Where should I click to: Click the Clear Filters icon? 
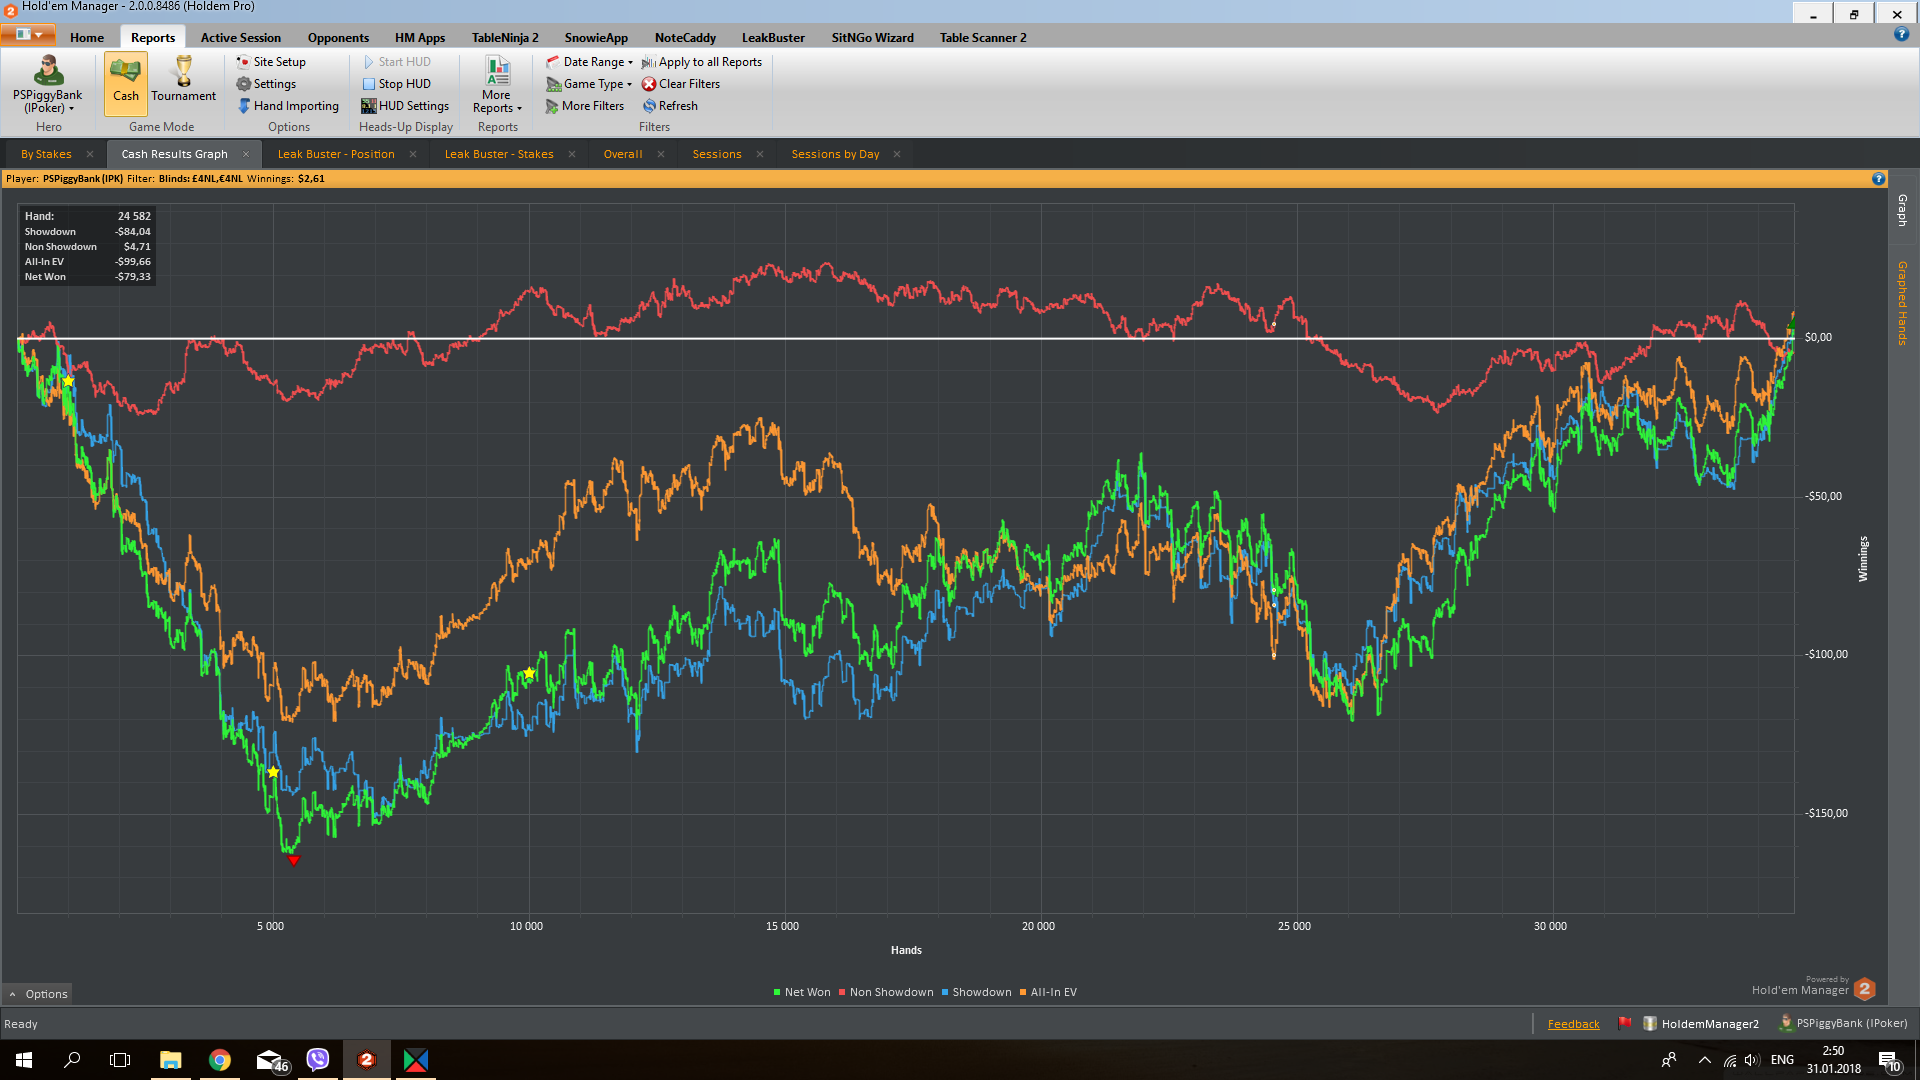[x=649, y=84]
